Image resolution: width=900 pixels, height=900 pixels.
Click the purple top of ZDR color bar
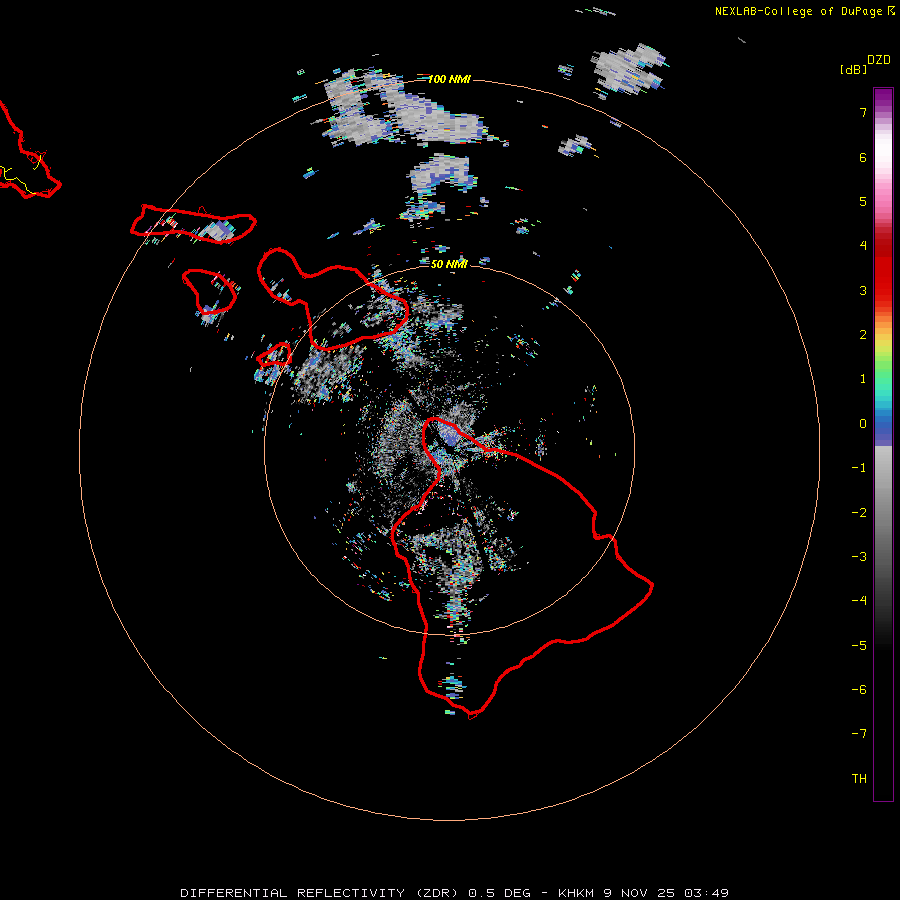883,98
